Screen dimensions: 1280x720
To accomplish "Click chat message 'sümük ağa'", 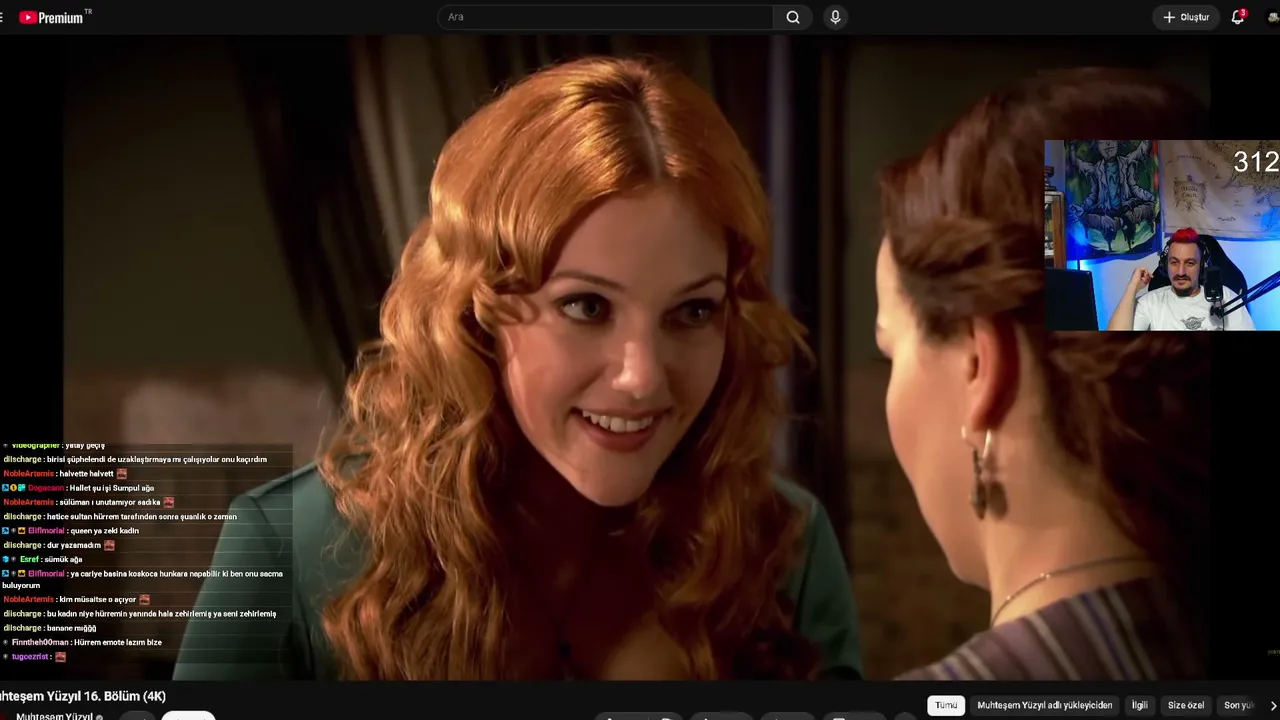I will tap(63, 559).
